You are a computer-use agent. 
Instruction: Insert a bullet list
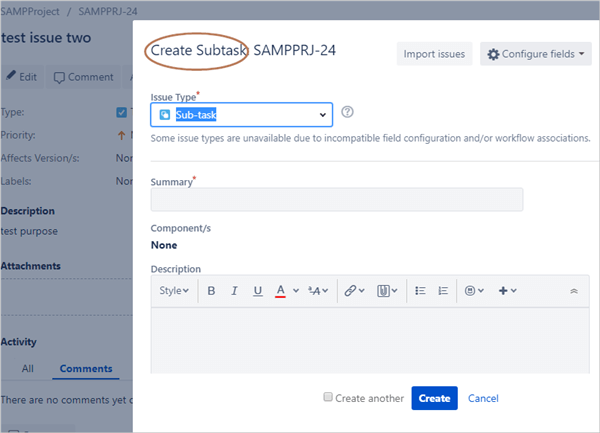[x=420, y=291]
